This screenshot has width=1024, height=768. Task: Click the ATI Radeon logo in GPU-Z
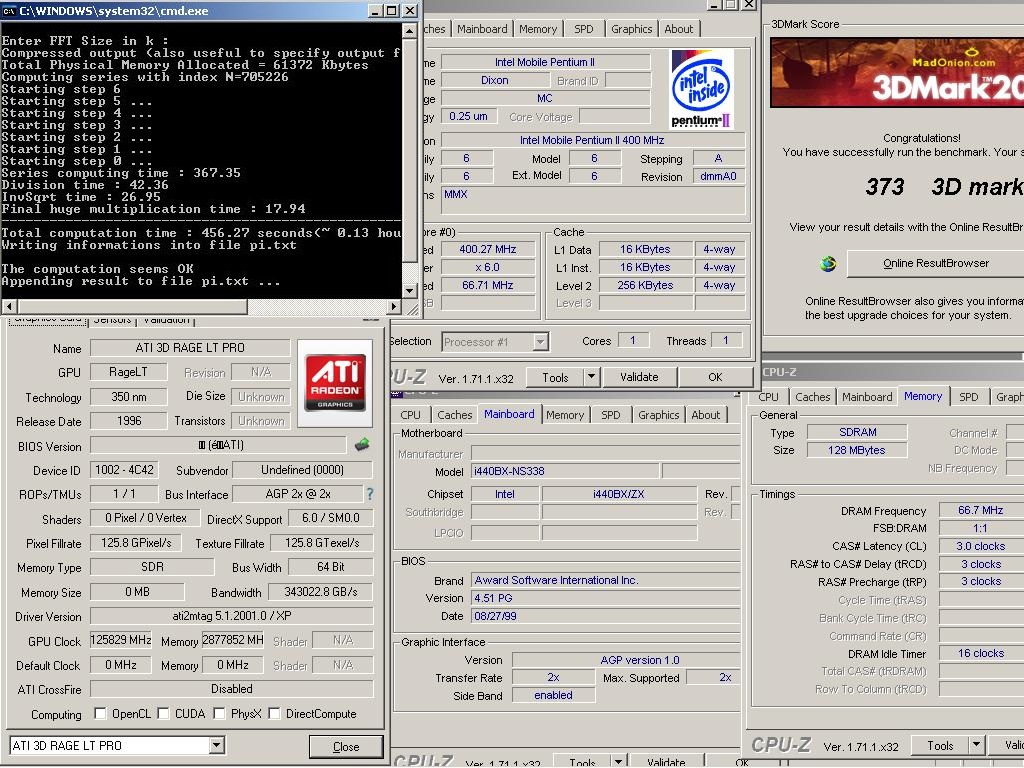coord(335,383)
